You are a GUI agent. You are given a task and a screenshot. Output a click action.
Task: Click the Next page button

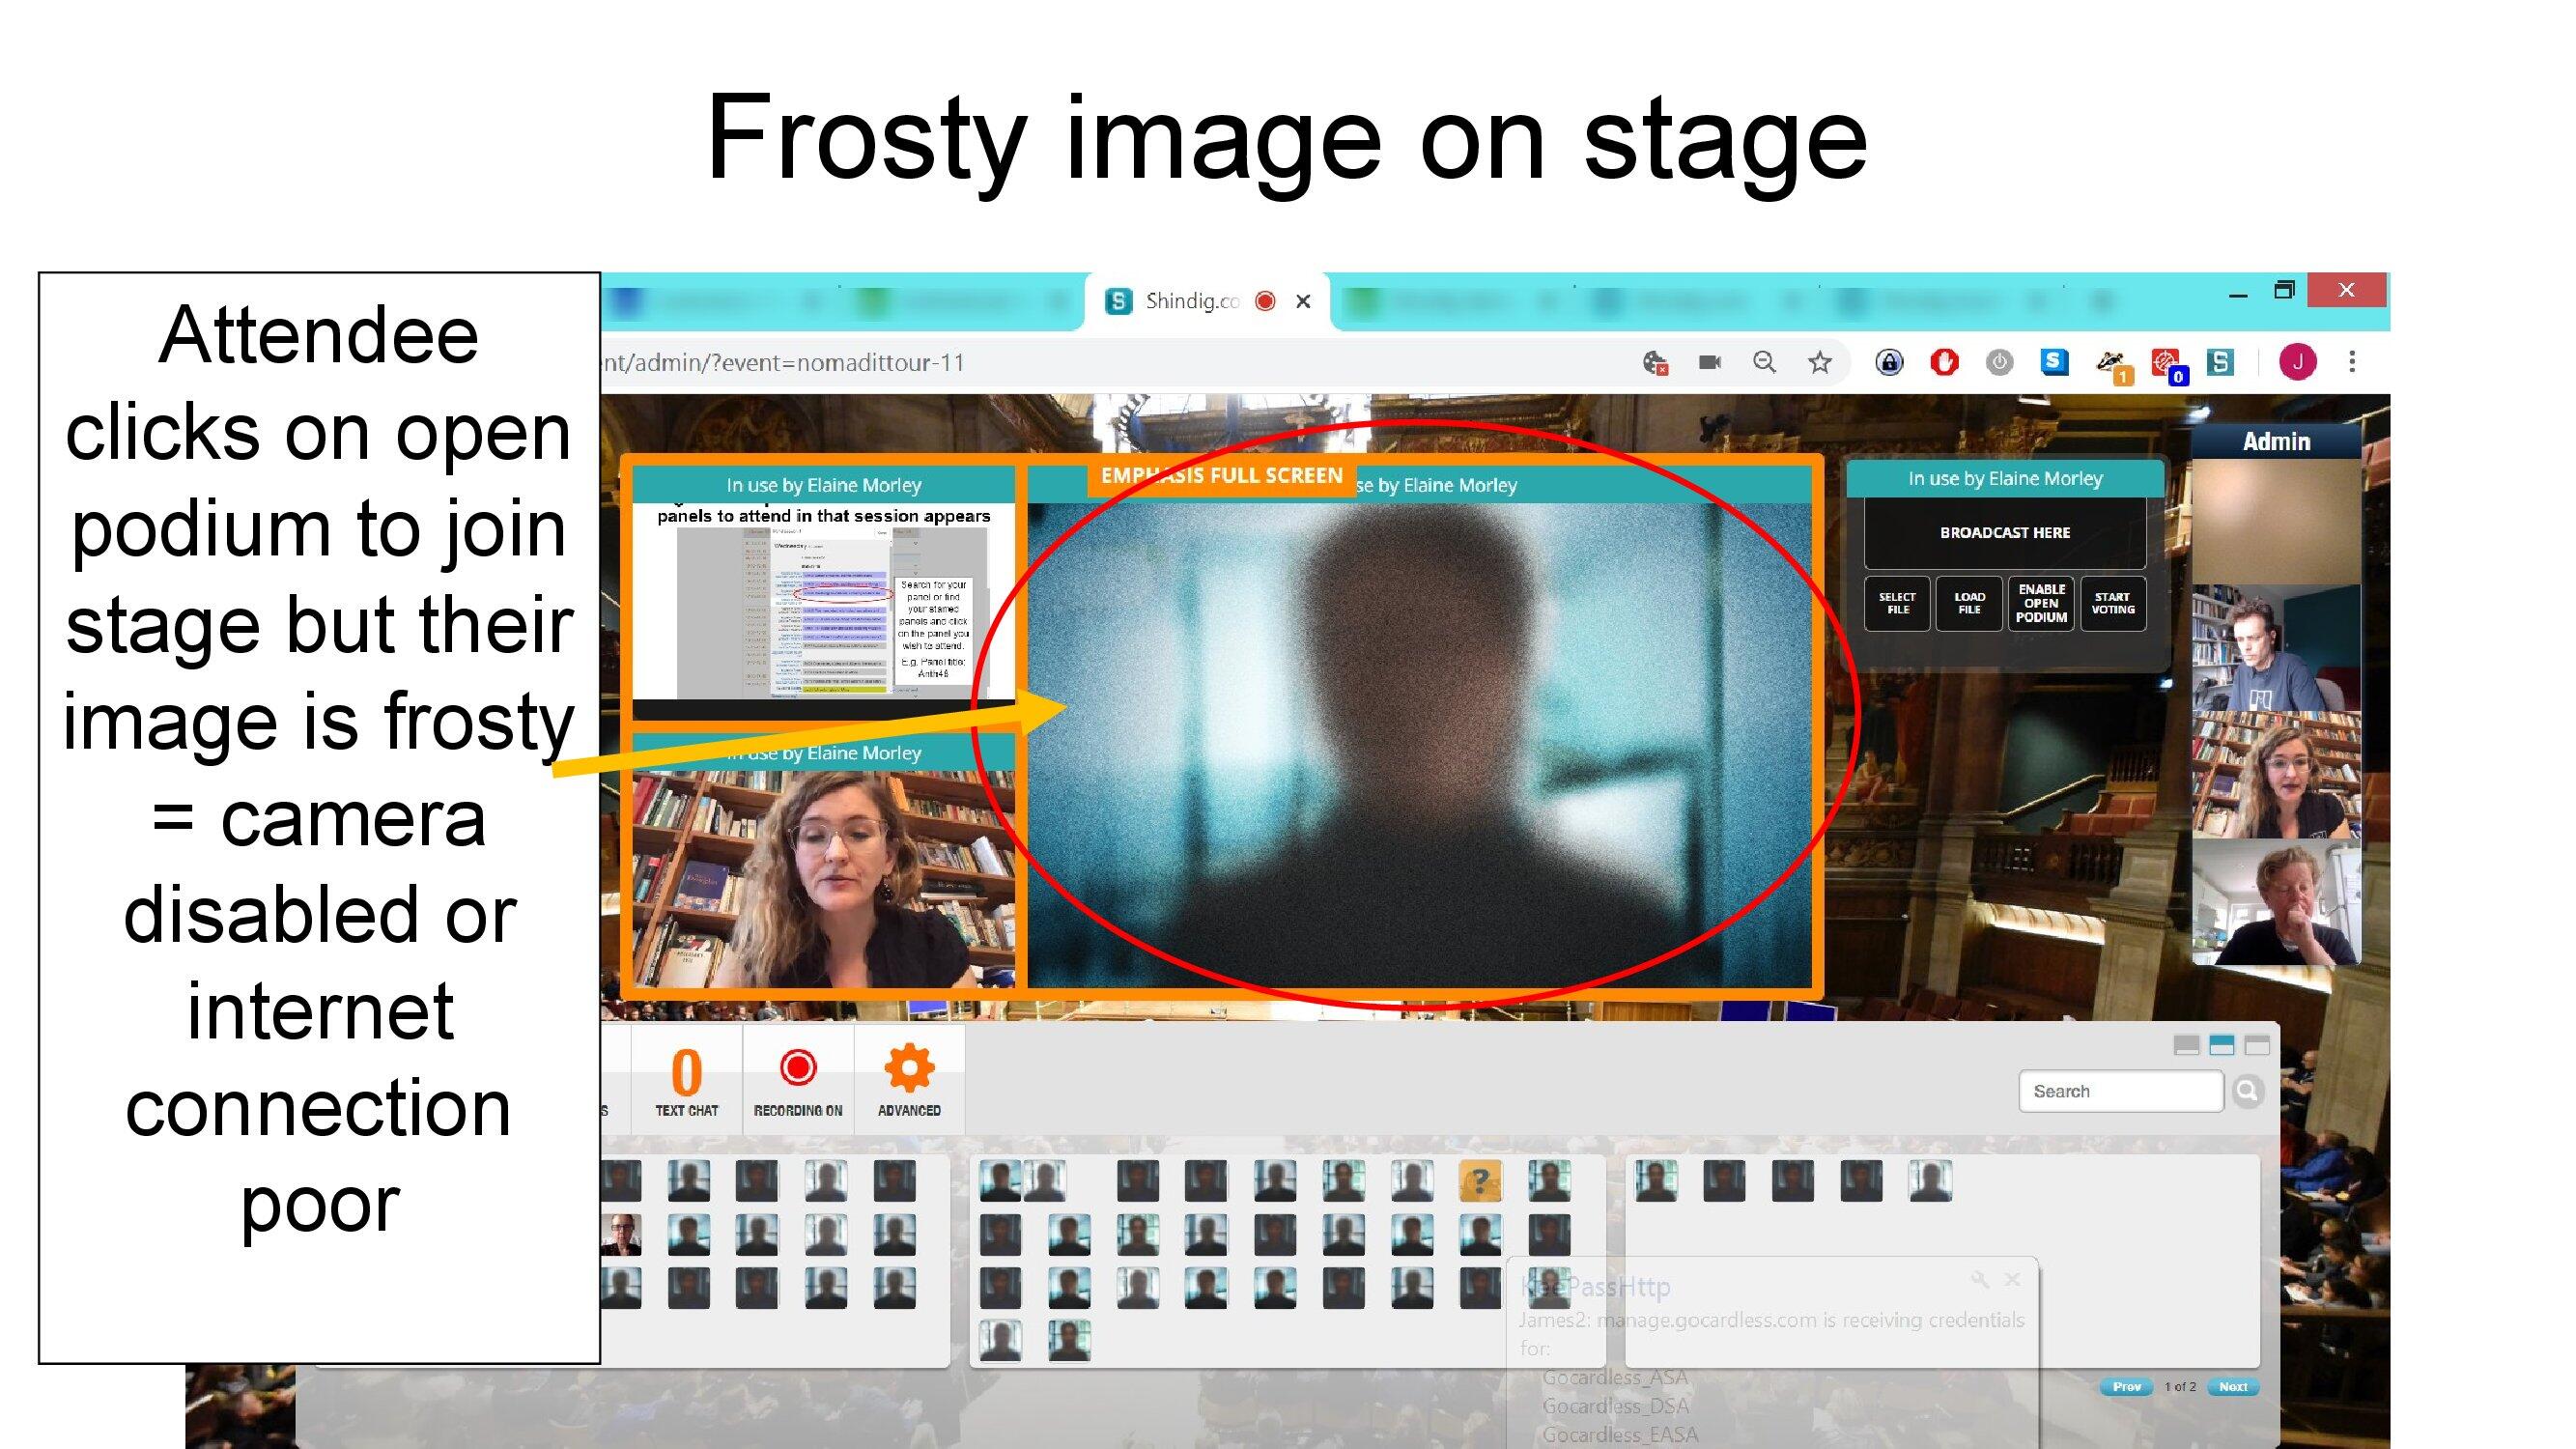[2232, 1387]
